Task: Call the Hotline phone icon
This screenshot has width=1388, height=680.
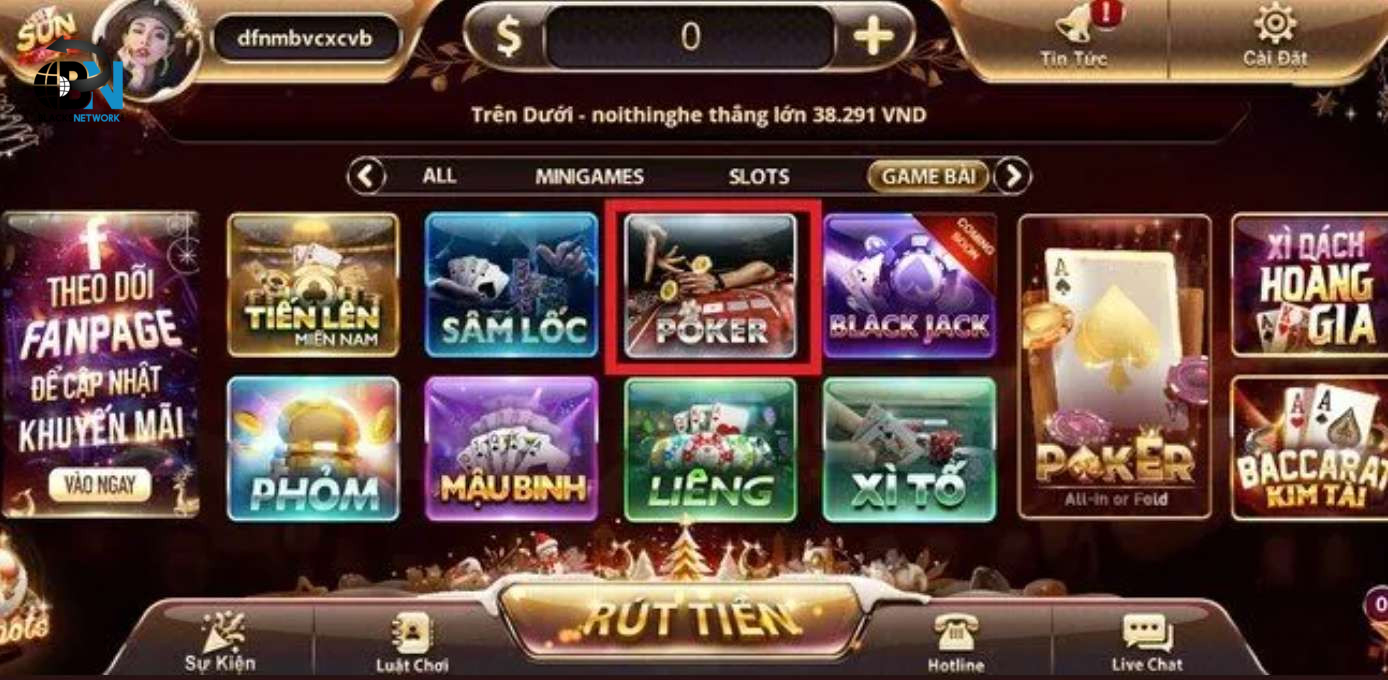Action: (x=955, y=632)
